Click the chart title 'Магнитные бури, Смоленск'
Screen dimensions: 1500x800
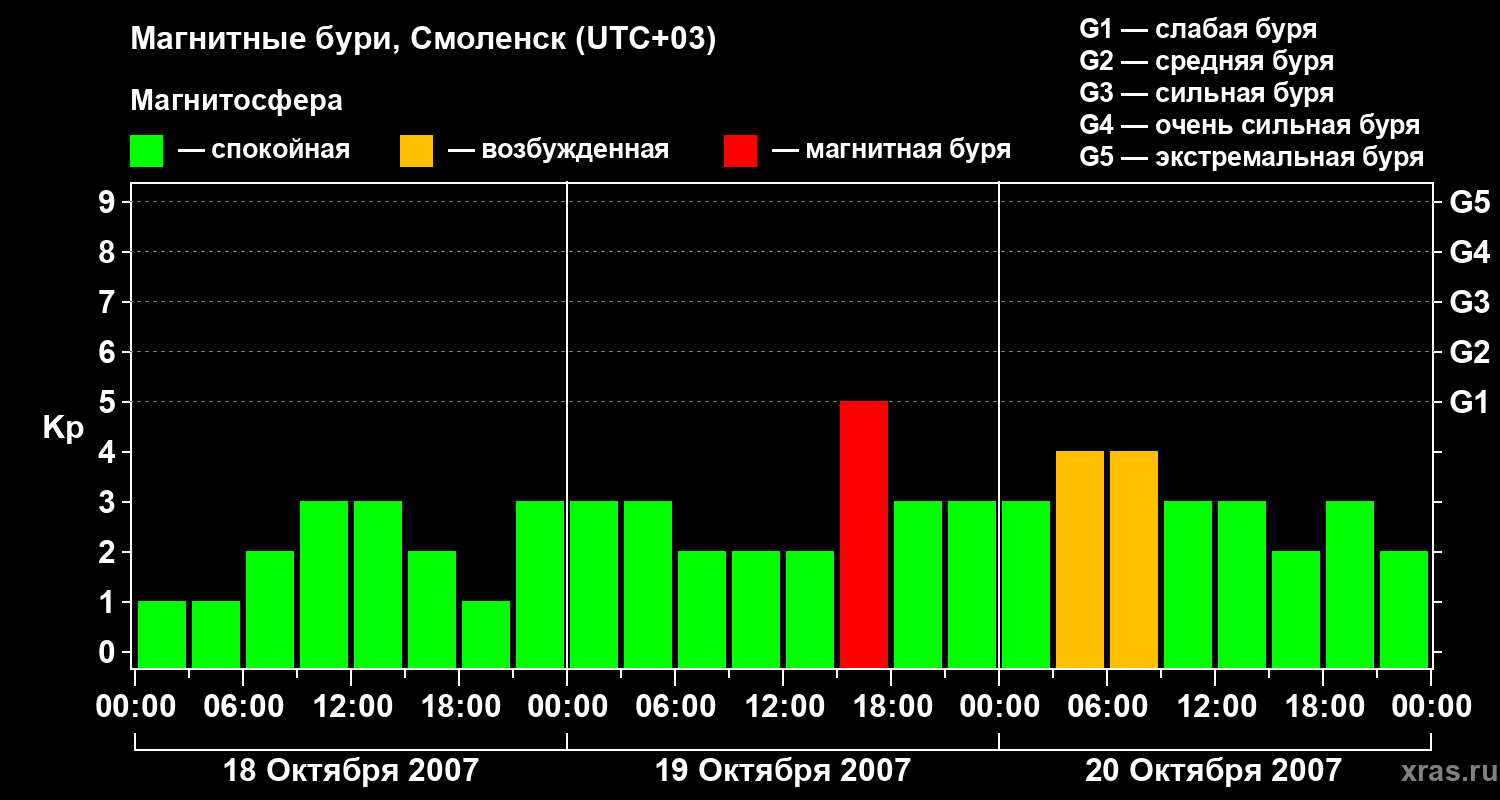[x=350, y=41]
